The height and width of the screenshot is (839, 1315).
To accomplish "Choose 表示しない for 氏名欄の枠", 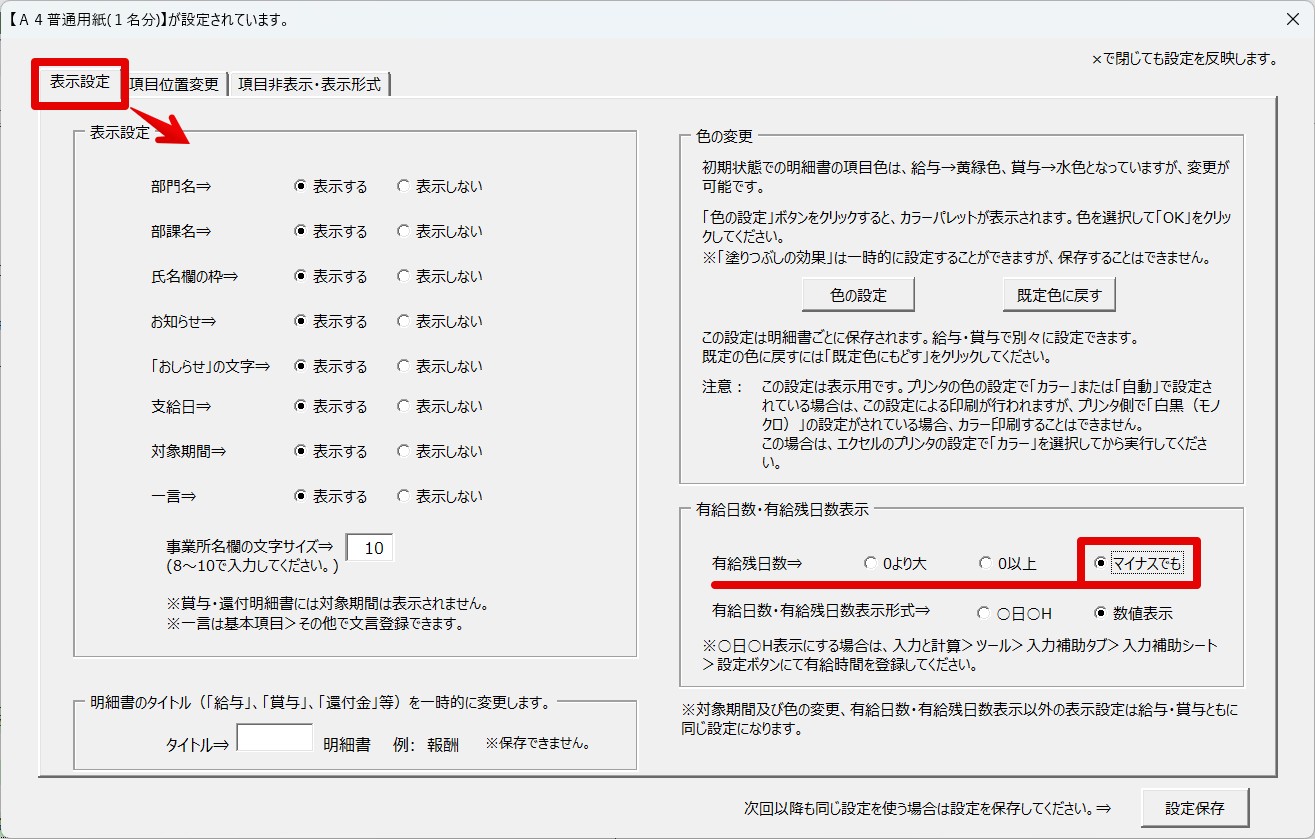I will tap(404, 276).
